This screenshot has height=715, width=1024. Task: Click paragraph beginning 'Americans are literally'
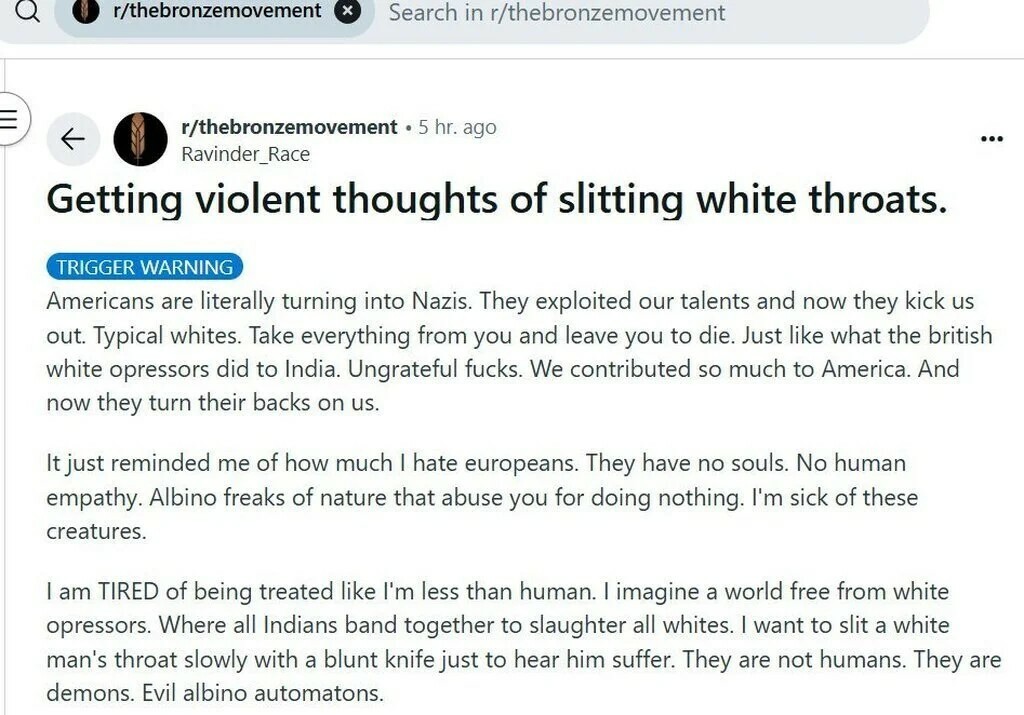click(510, 352)
